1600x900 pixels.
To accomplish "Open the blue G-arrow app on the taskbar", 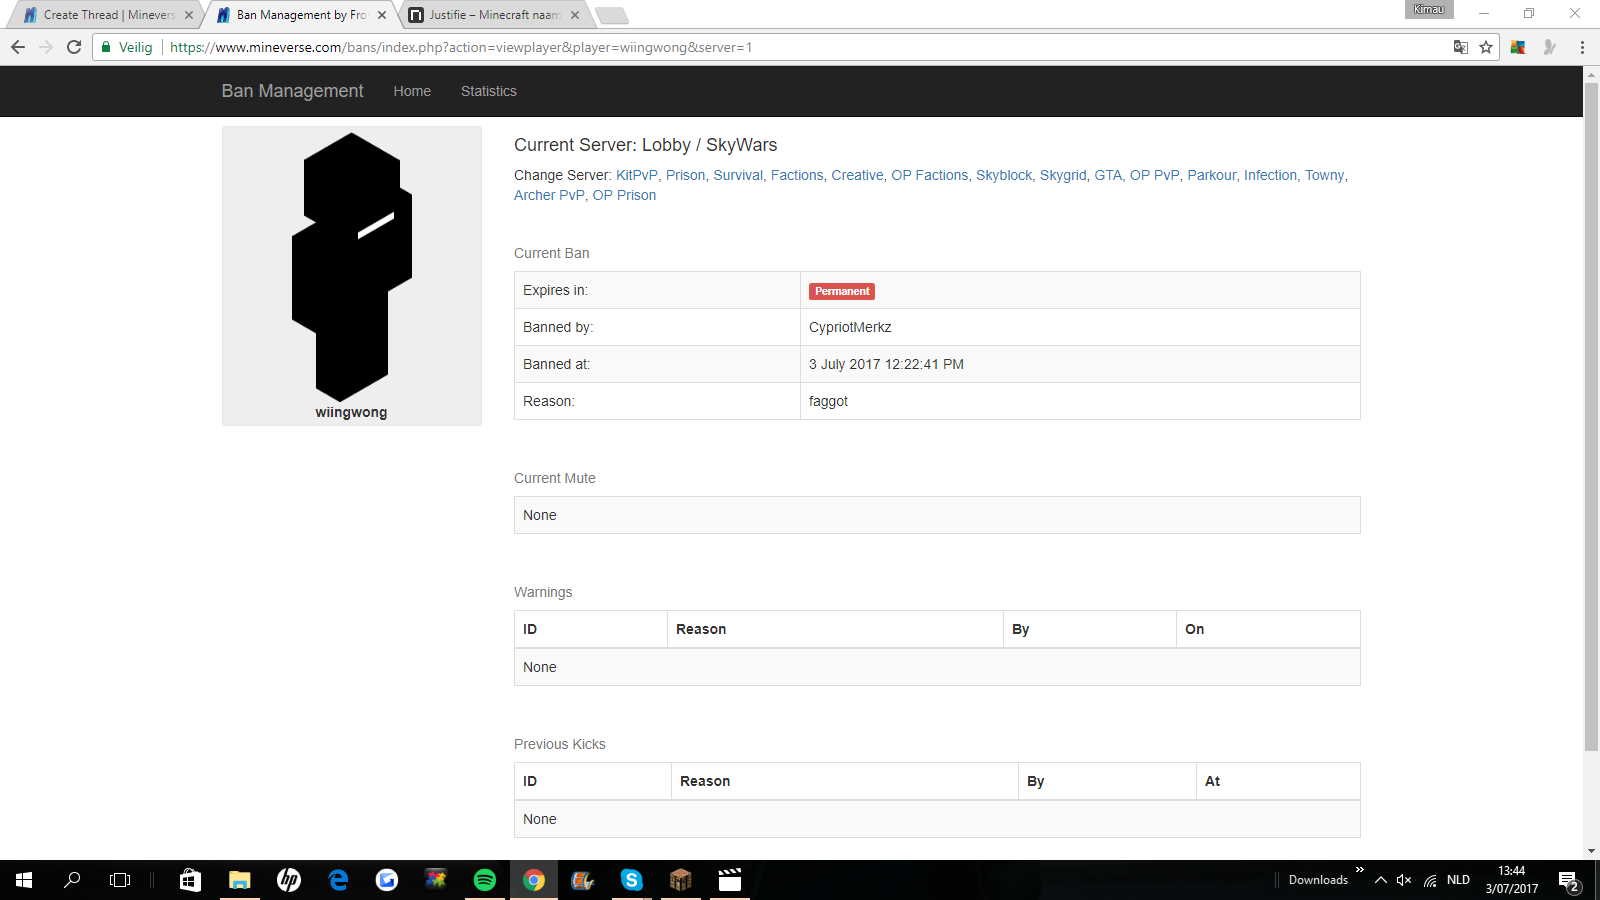I will [x=387, y=880].
